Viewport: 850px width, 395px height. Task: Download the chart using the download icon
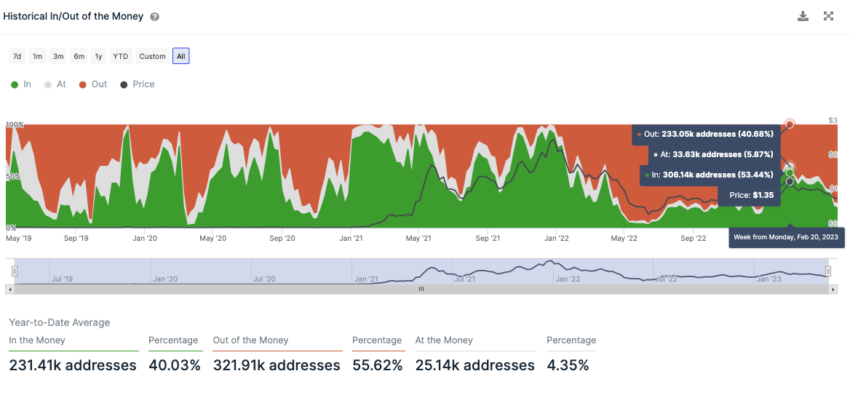[802, 16]
